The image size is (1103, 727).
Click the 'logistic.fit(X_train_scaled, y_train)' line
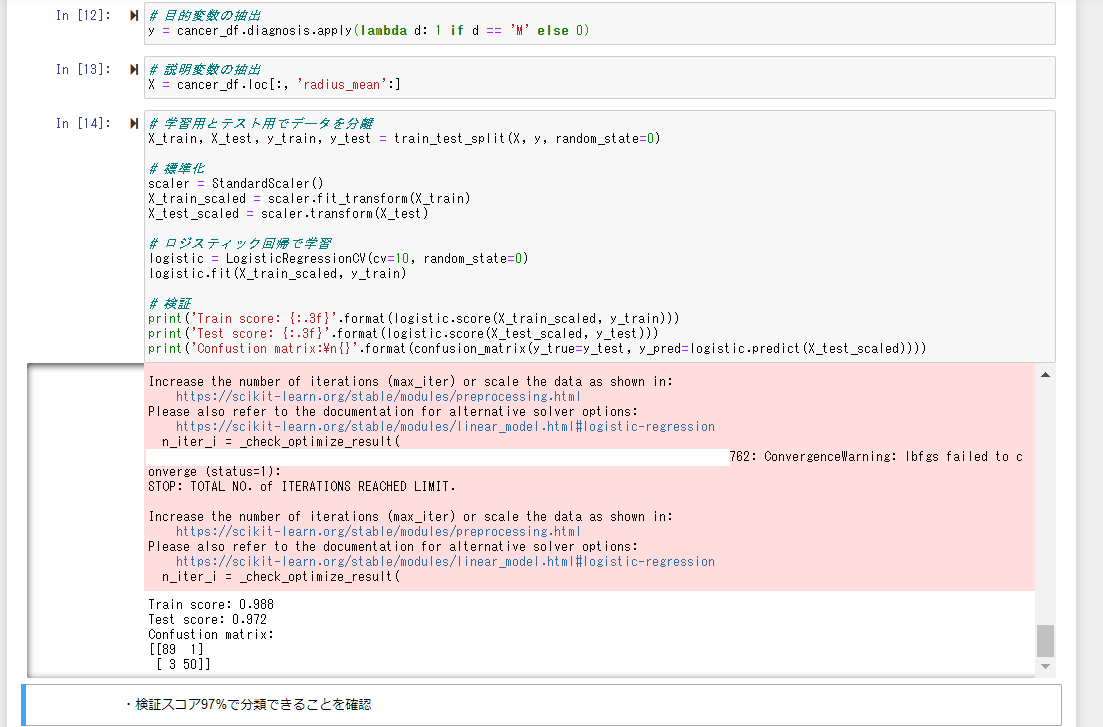pyautogui.click(x=277, y=274)
